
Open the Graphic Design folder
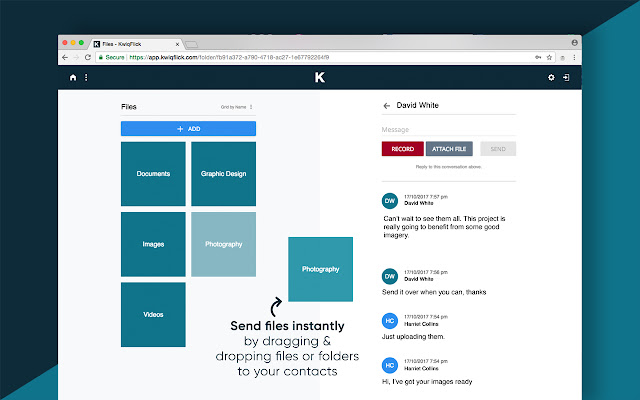click(223, 174)
